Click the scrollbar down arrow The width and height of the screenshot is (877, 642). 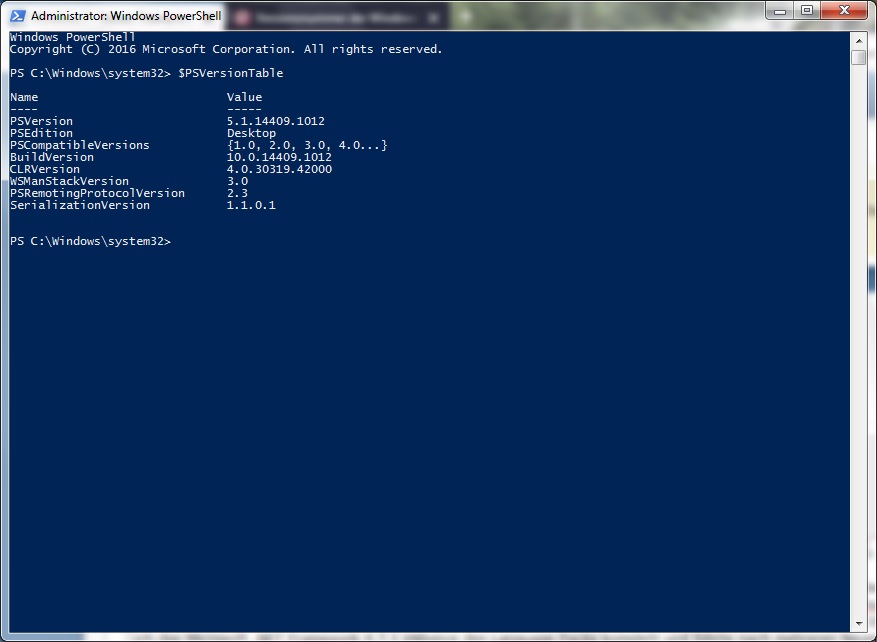(859, 624)
